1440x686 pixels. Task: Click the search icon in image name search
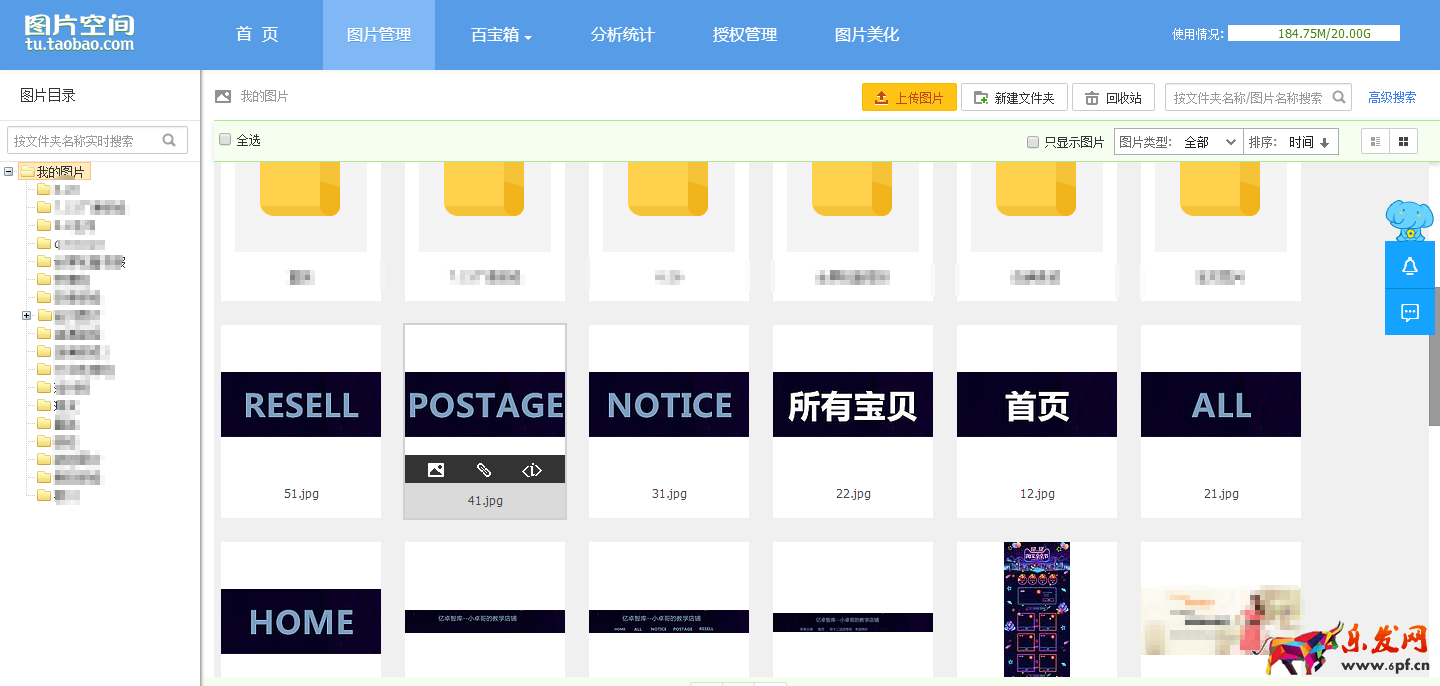coord(1338,97)
